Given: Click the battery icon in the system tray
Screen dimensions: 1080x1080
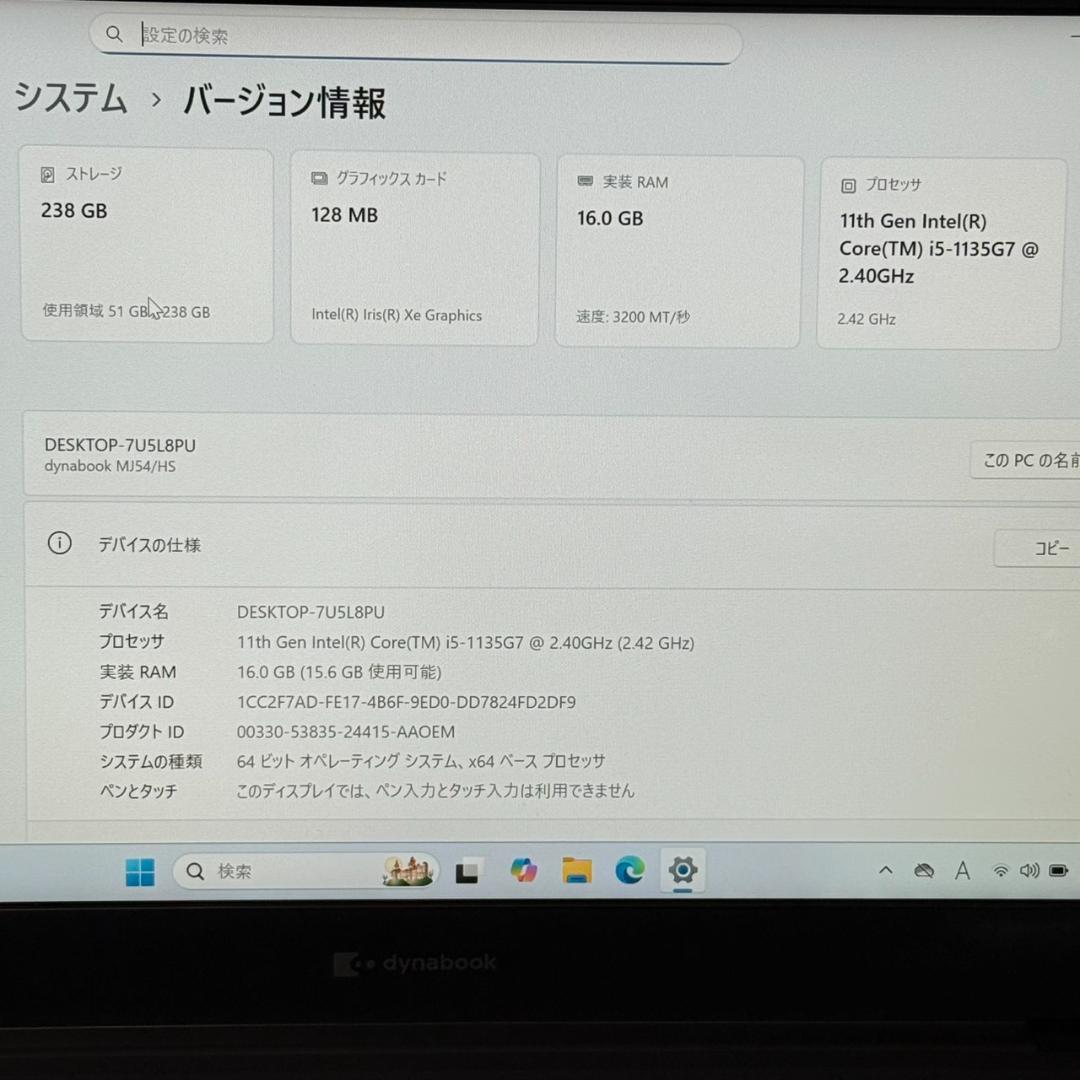Looking at the screenshot, I should tap(1057, 871).
